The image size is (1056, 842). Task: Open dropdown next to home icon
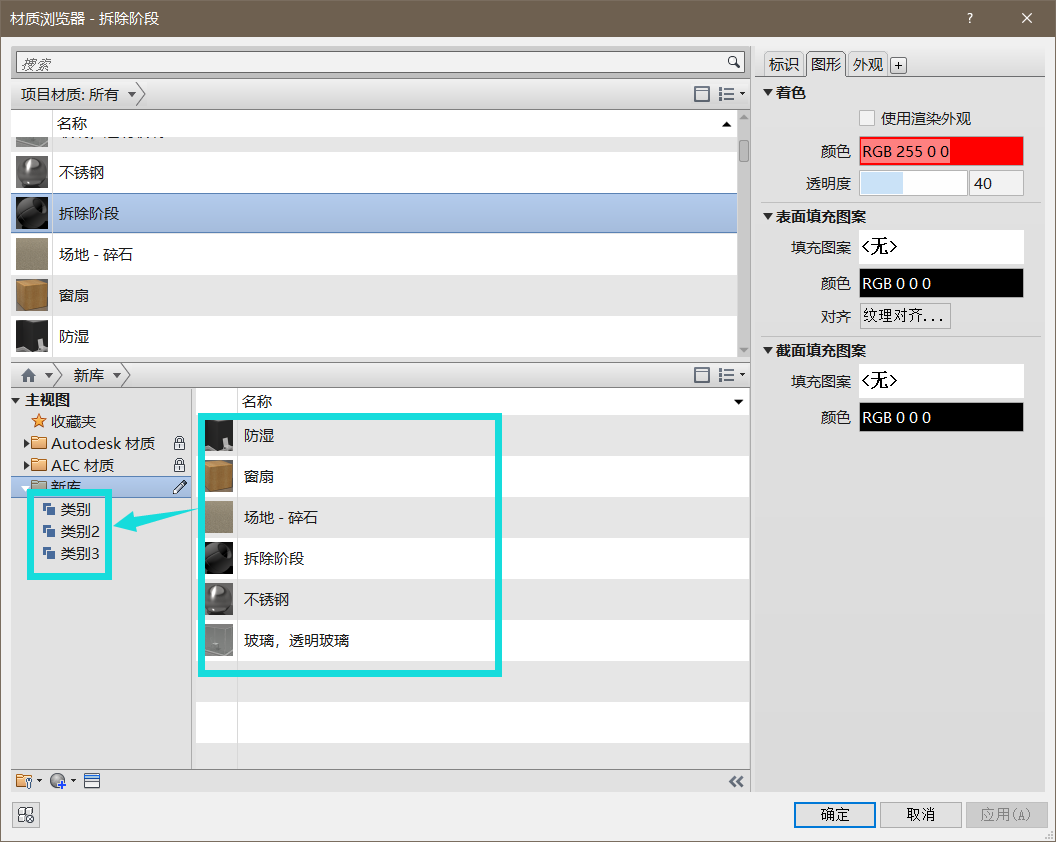click(x=48, y=375)
